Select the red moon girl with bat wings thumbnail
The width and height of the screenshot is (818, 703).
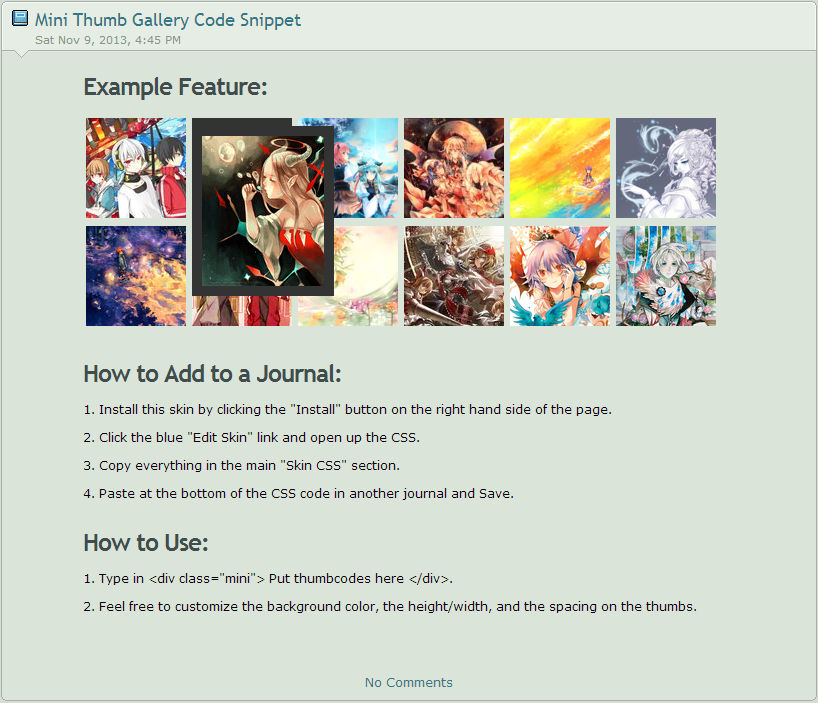coord(454,168)
